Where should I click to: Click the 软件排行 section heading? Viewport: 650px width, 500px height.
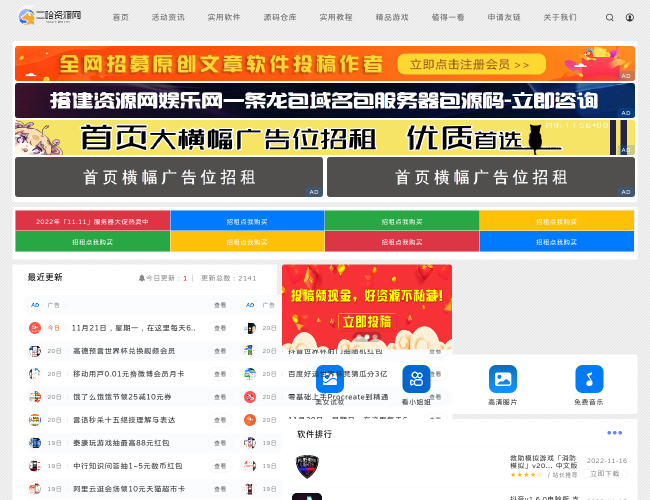pyautogui.click(x=314, y=434)
